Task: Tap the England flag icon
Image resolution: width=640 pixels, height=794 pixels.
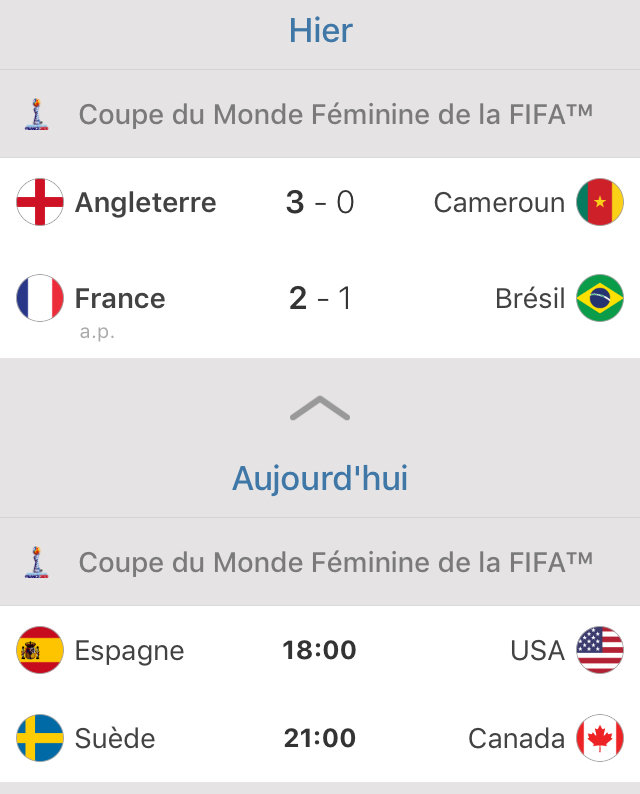Action: click(40, 202)
